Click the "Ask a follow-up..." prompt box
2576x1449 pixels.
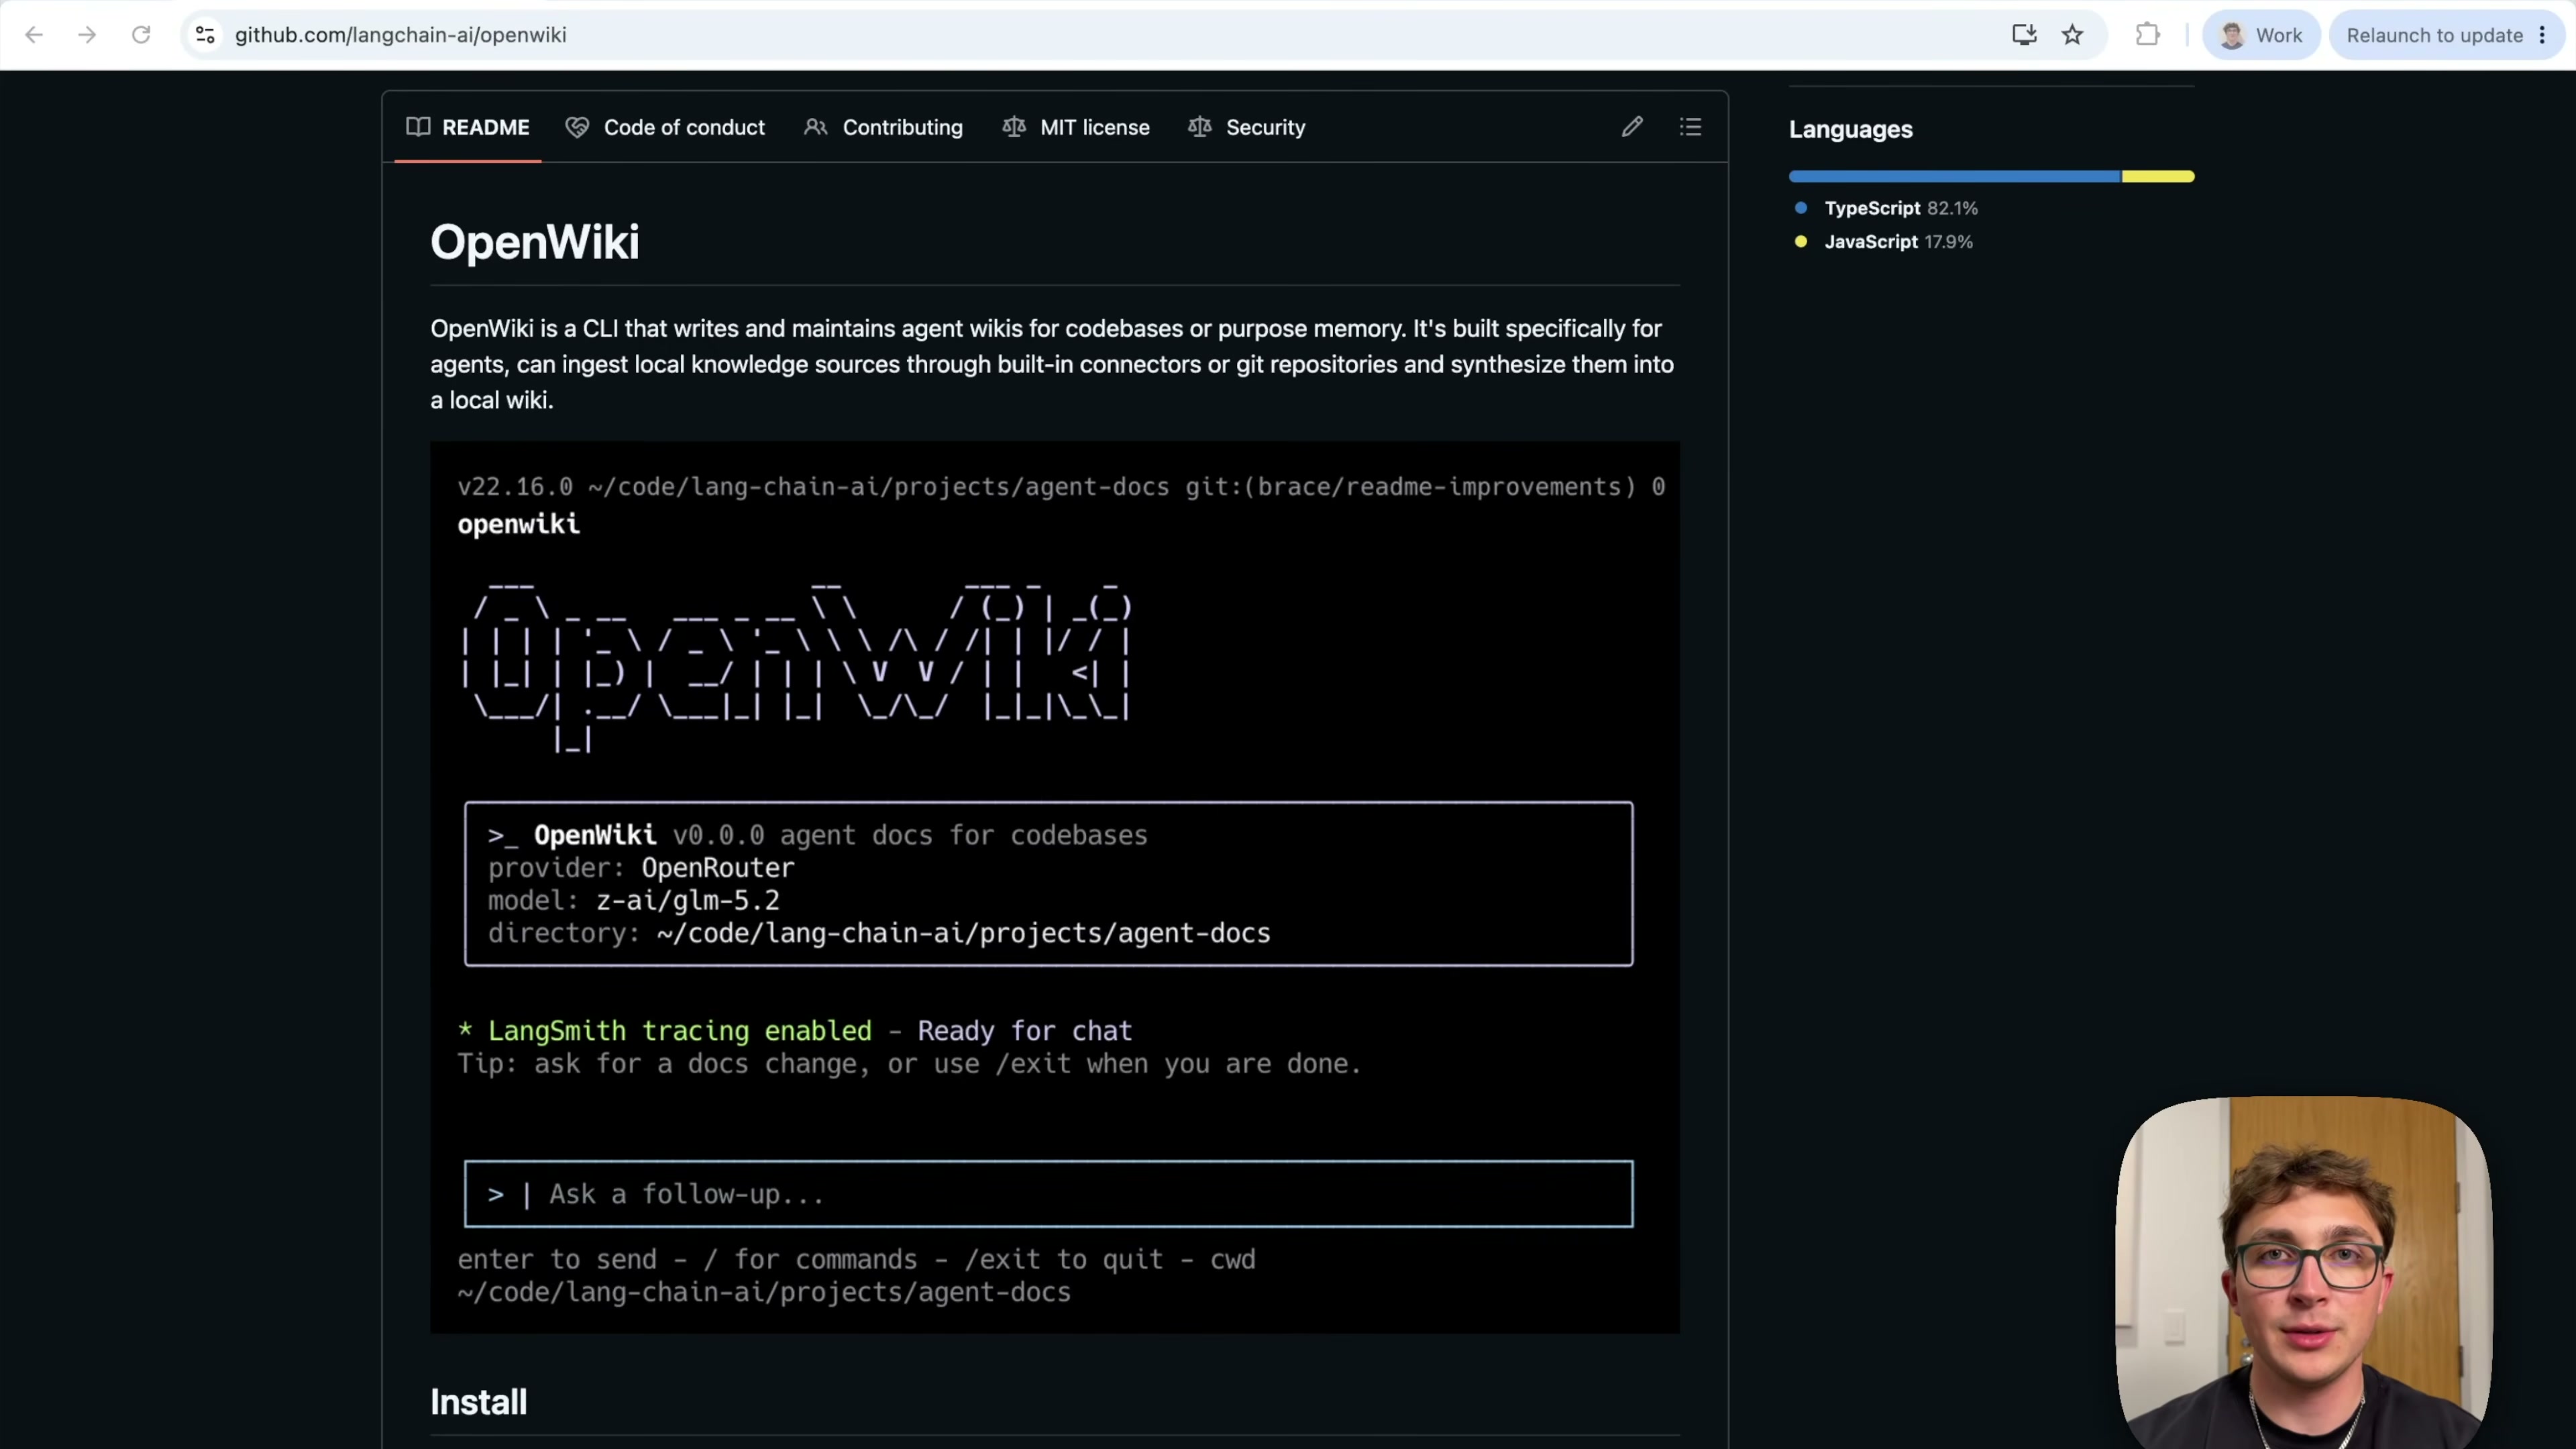[x=1048, y=1194]
